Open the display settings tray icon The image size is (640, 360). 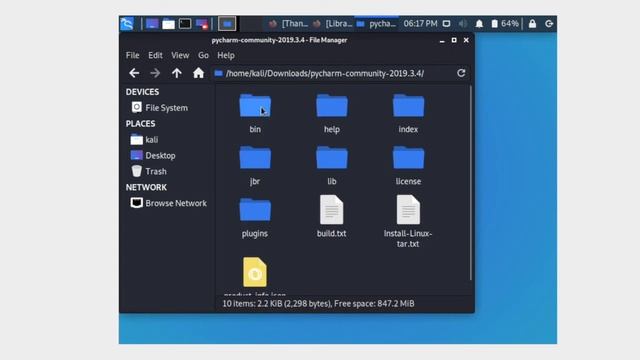point(447,24)
